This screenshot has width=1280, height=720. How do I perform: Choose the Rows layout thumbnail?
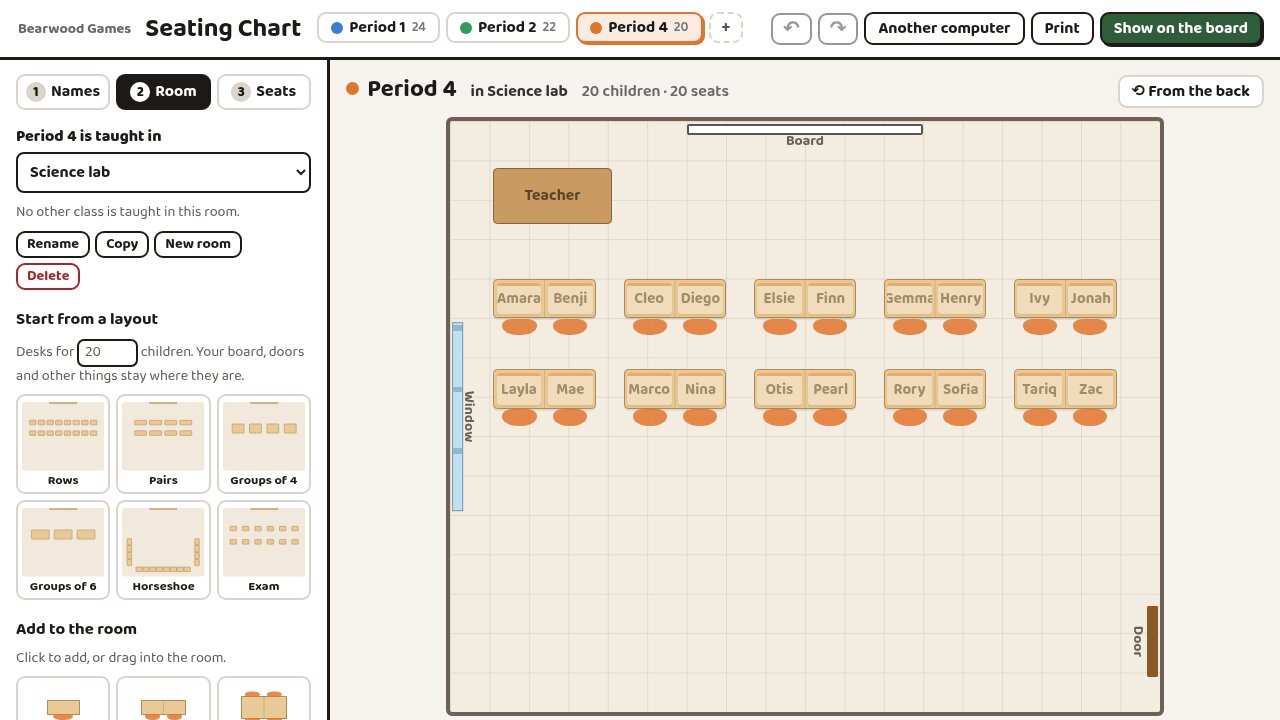[63, 444]
